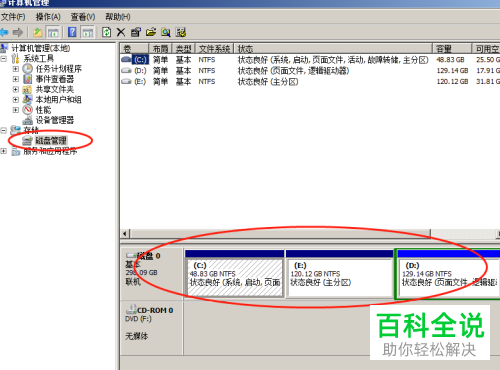Click the magnifier Explore icon in toolbar

[166, 32]
